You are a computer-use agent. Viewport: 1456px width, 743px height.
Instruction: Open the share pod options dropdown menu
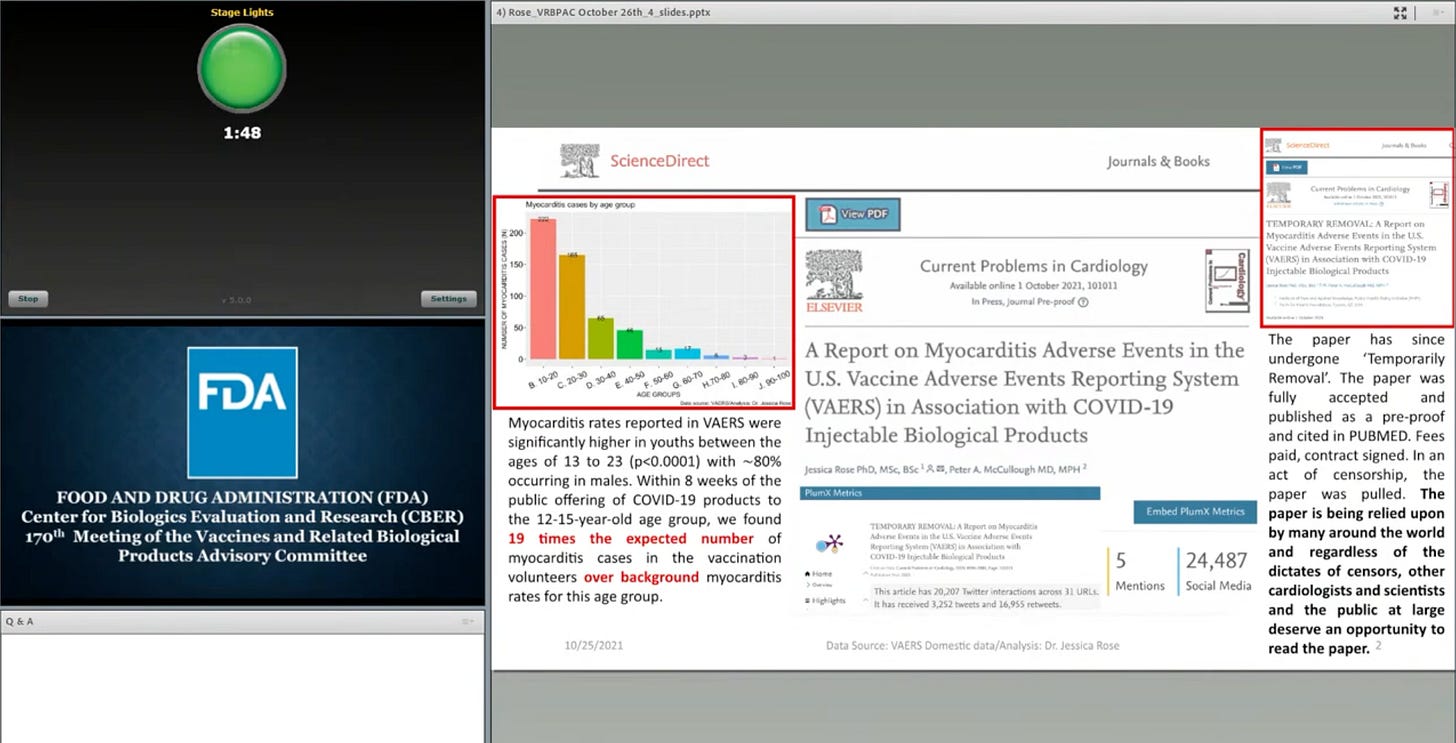click(x=1437, y=13)
